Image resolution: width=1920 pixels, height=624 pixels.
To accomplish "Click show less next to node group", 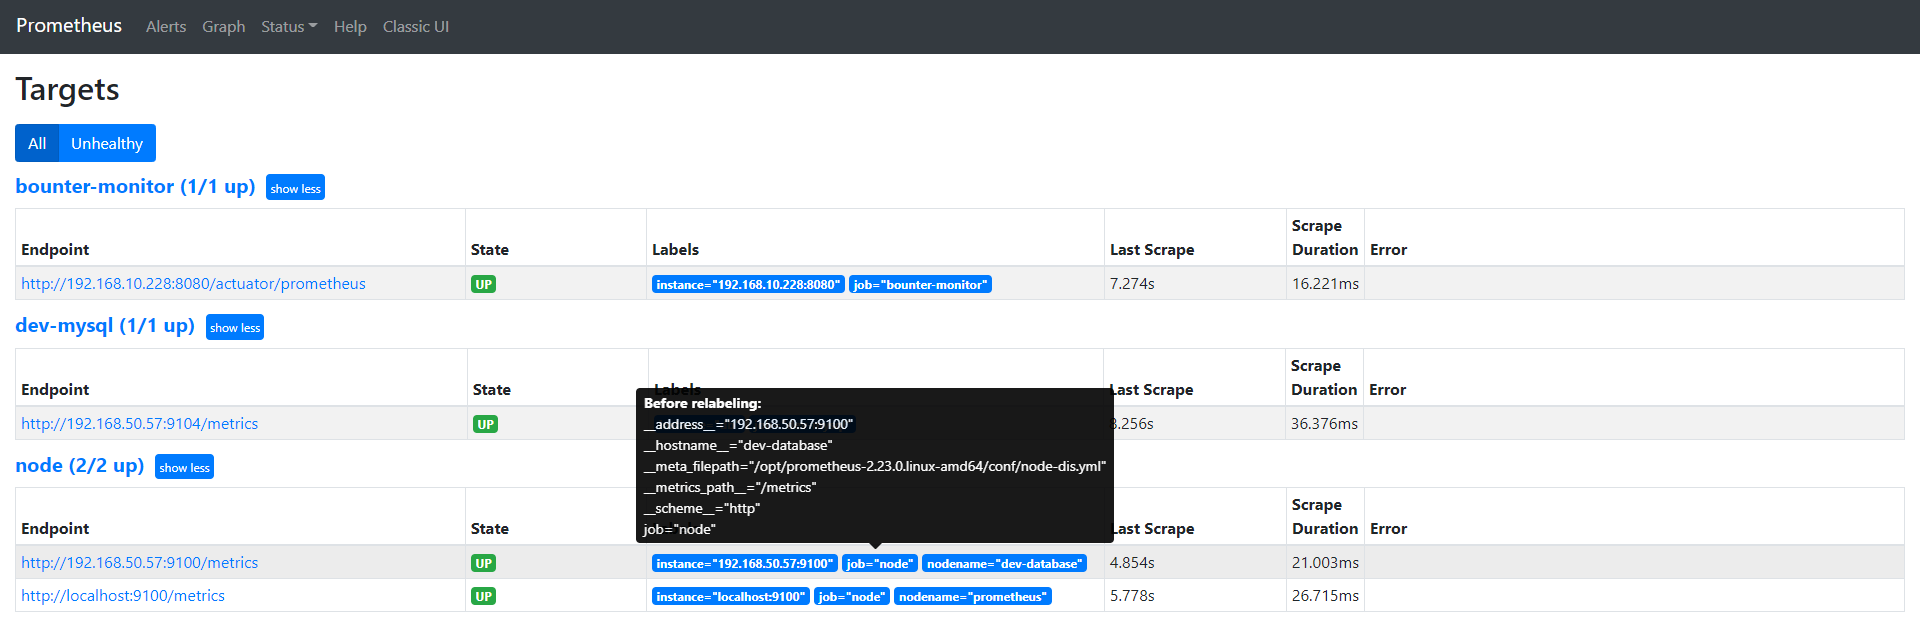I will (x=184, y=467).
